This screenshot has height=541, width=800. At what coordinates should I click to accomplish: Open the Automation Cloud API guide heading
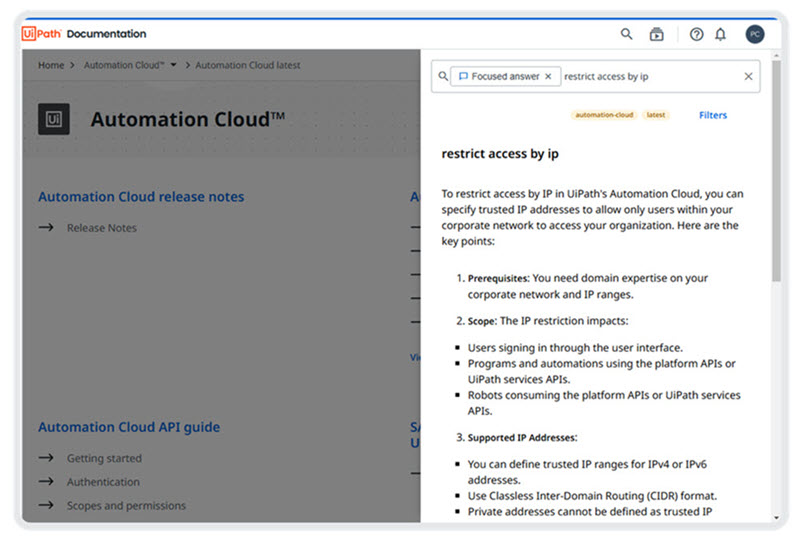click(x=129, y=427)
